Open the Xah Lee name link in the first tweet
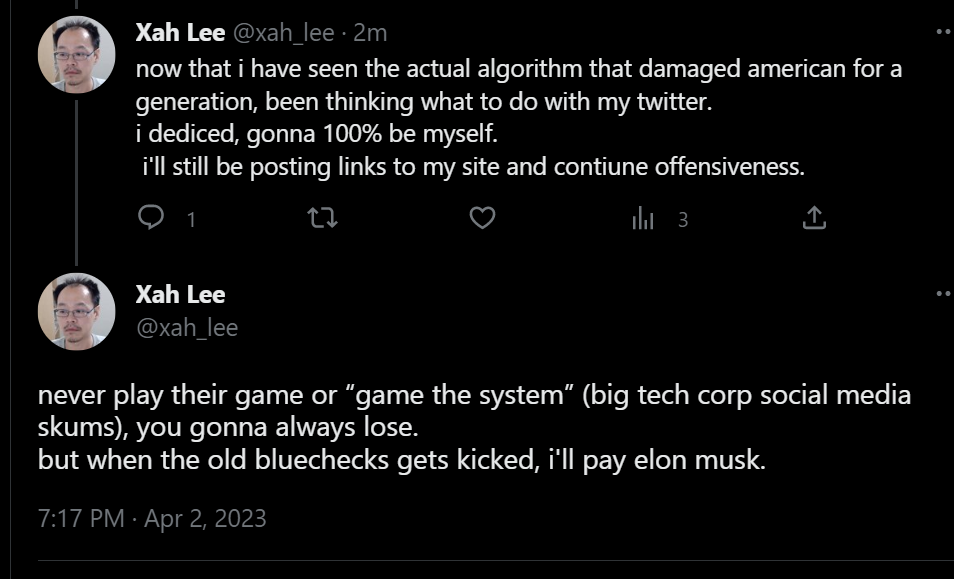This screenshot has height=579, width=954. [x=180, y=32]
